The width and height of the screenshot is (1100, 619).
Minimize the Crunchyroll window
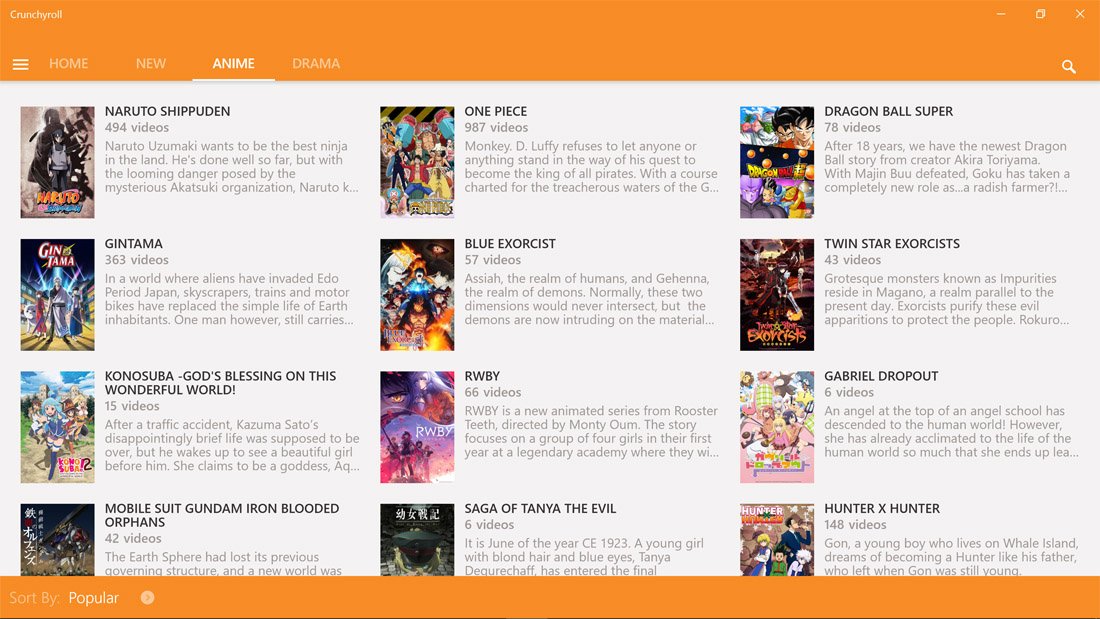tap(1001, 14)
